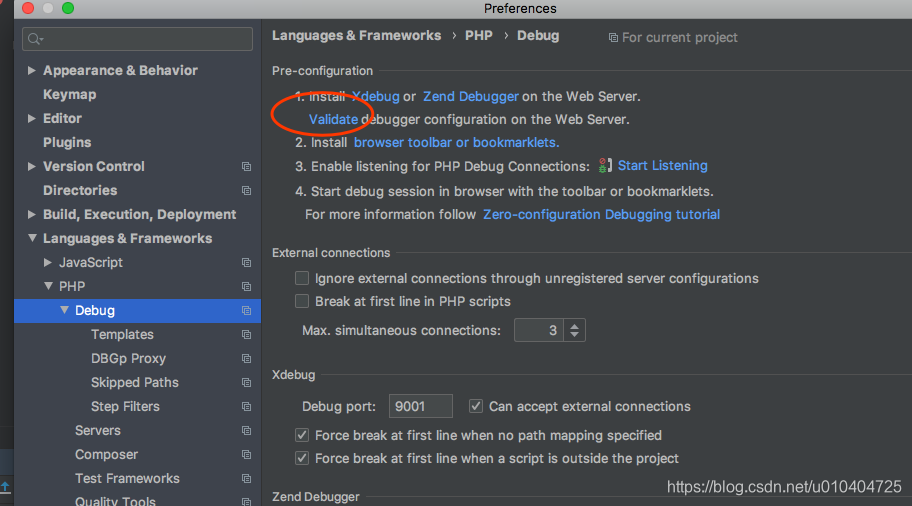Collapse the Debug node arrow

click(64, 310)
